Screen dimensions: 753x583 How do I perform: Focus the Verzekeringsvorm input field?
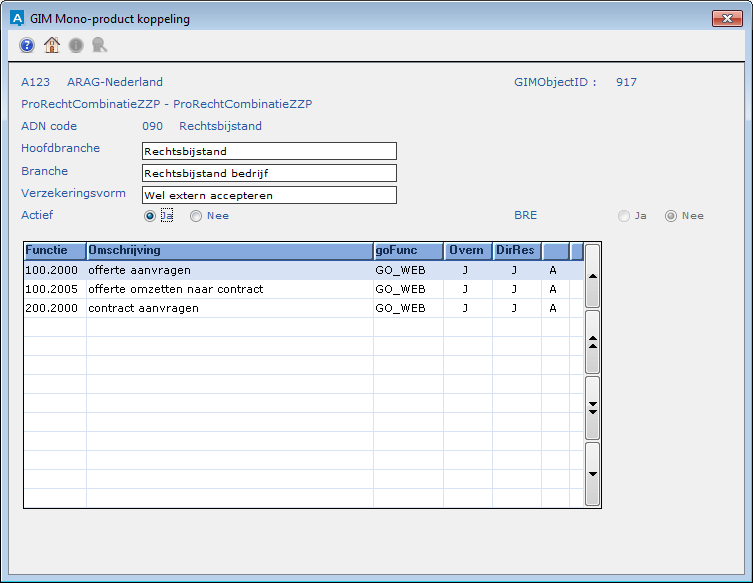269,195
